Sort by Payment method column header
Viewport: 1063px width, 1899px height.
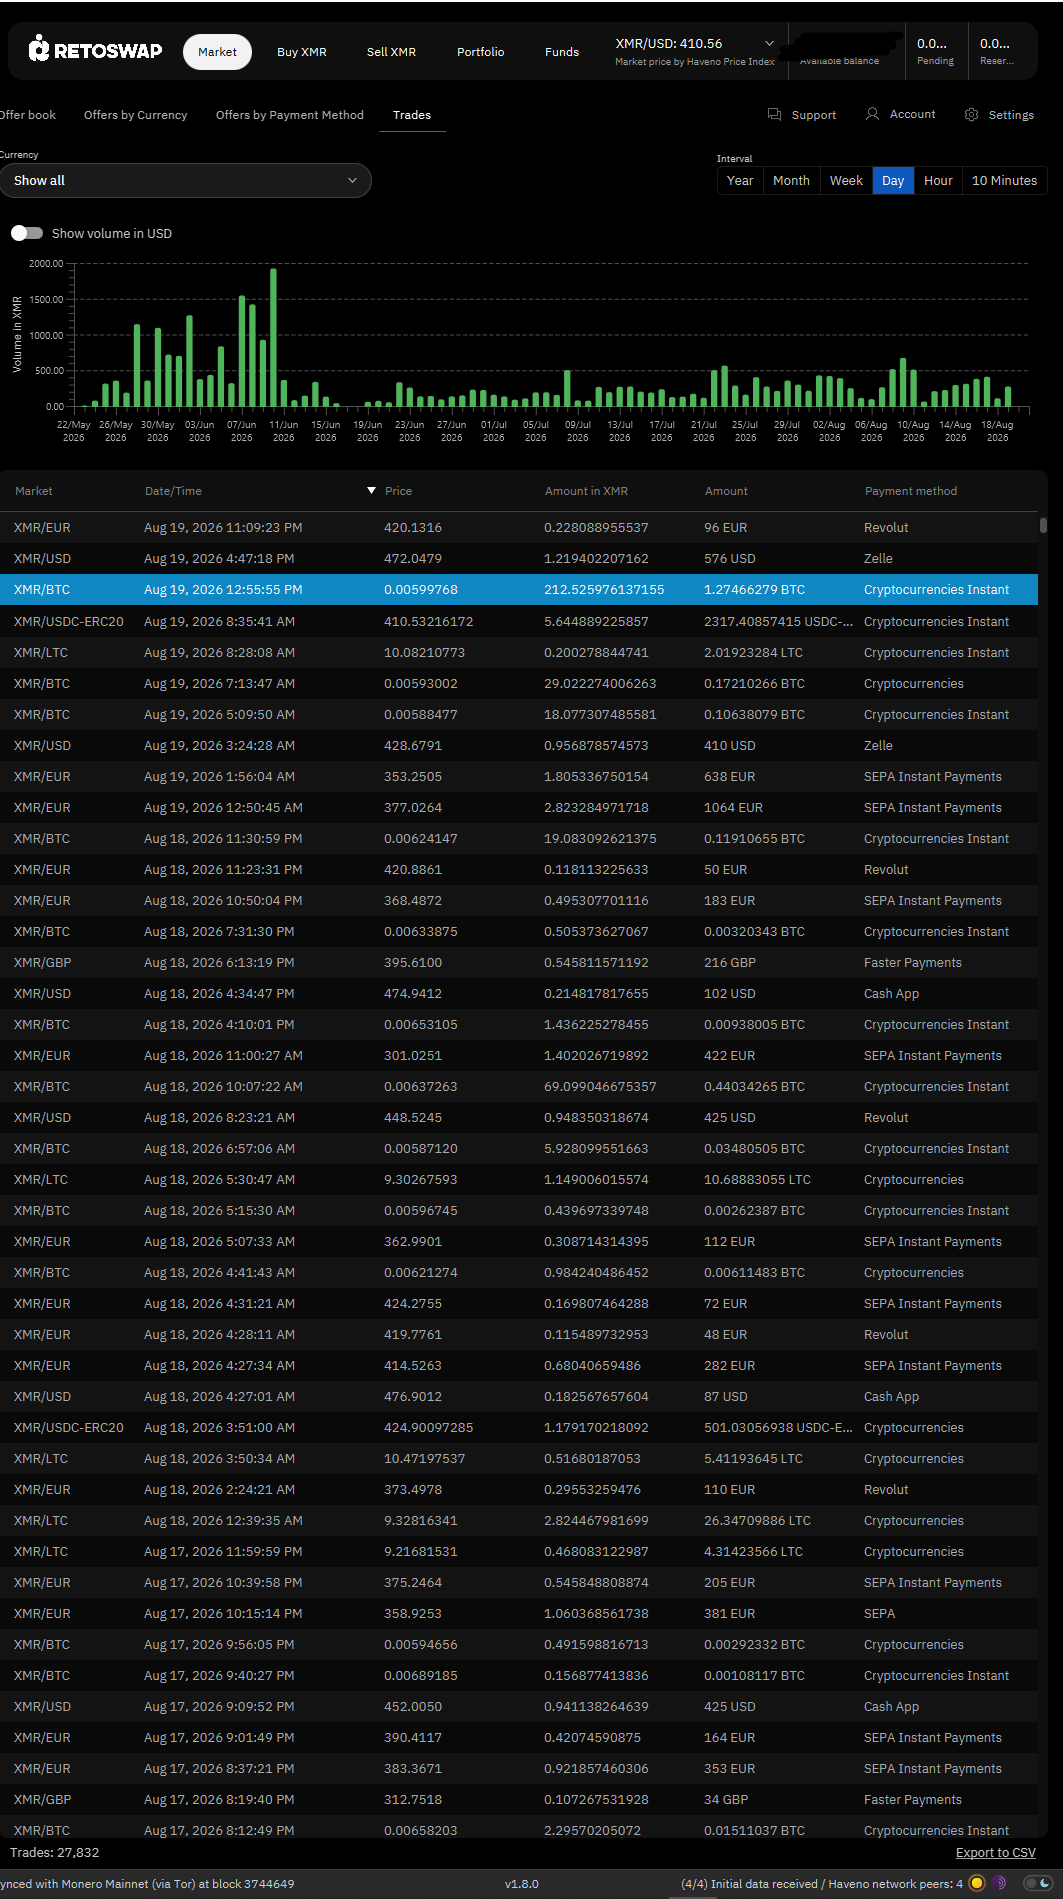tap(911, 491)
